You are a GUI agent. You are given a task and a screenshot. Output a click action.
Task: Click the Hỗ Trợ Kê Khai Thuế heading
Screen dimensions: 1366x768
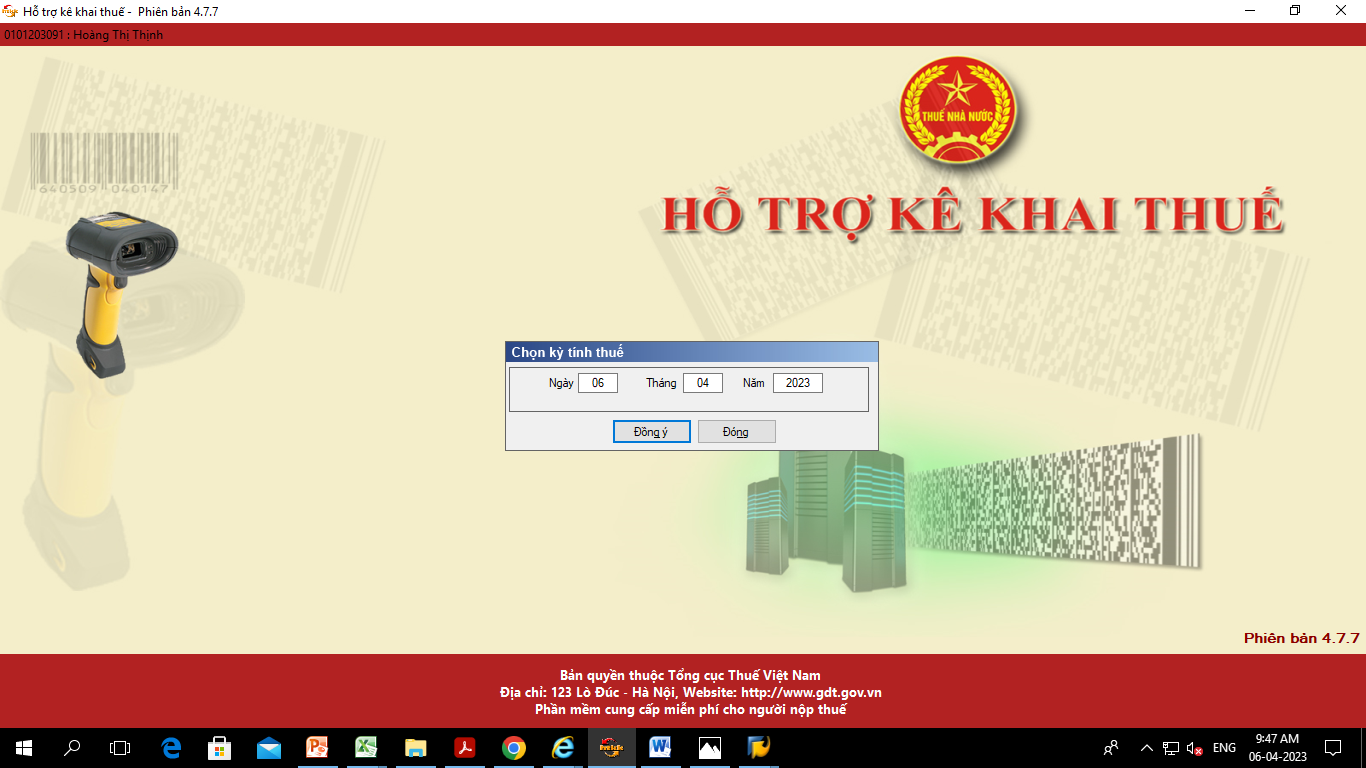pos(973,216)
